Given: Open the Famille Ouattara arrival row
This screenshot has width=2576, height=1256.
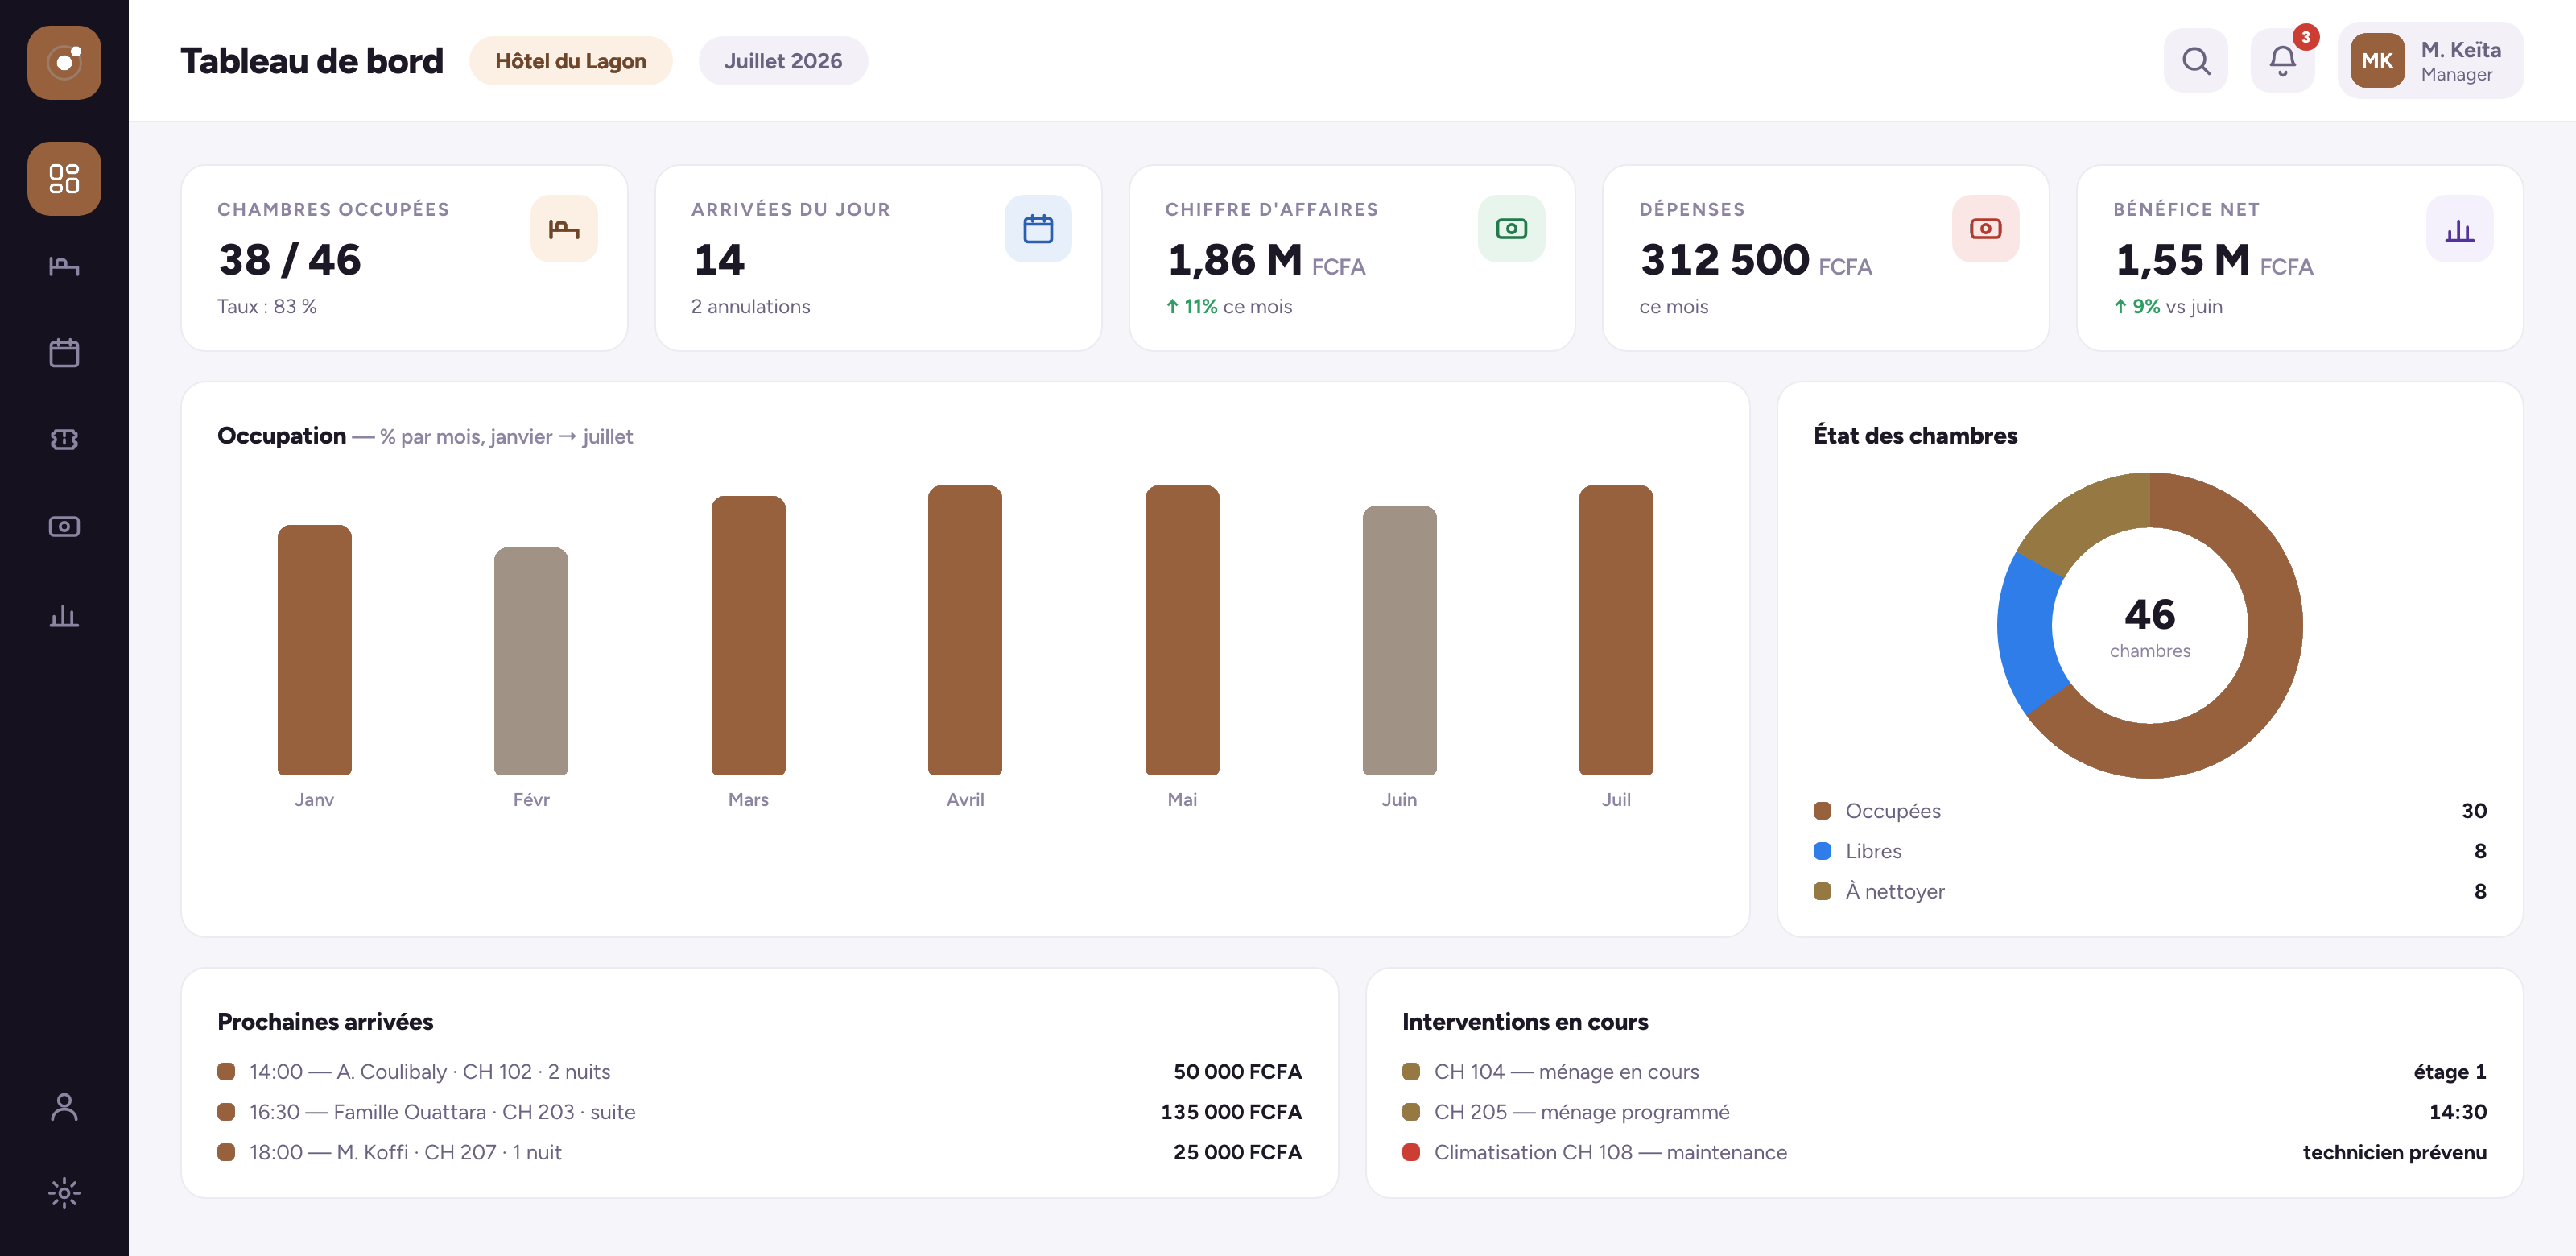Looking at the screenshot, I should pos(760,1112).
